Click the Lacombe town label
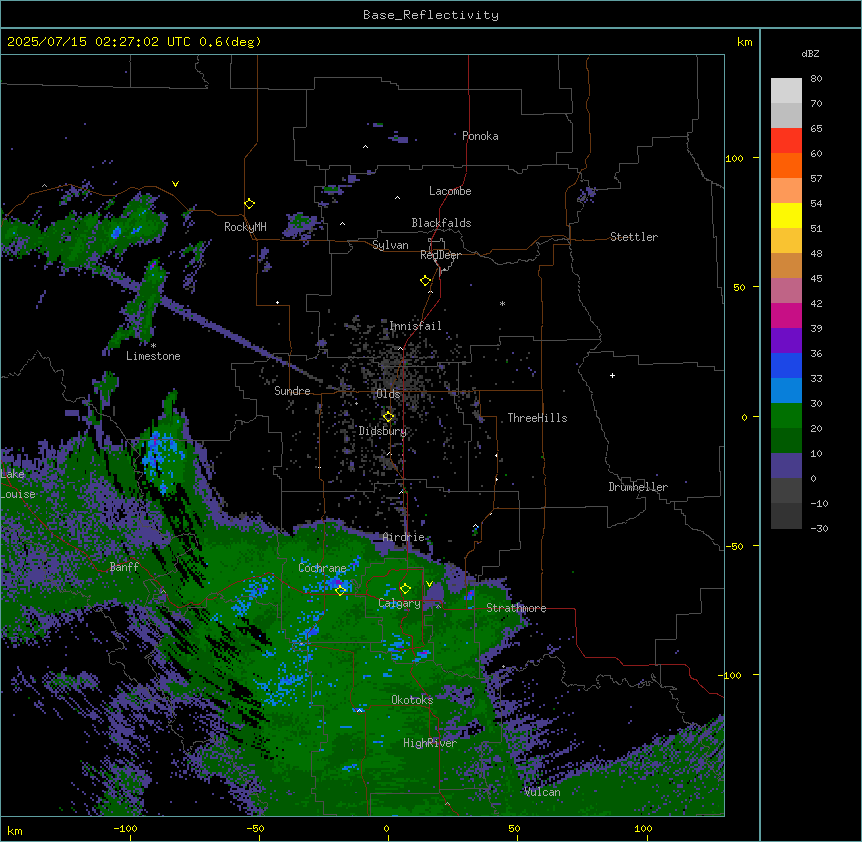 (x=450, y=191)
